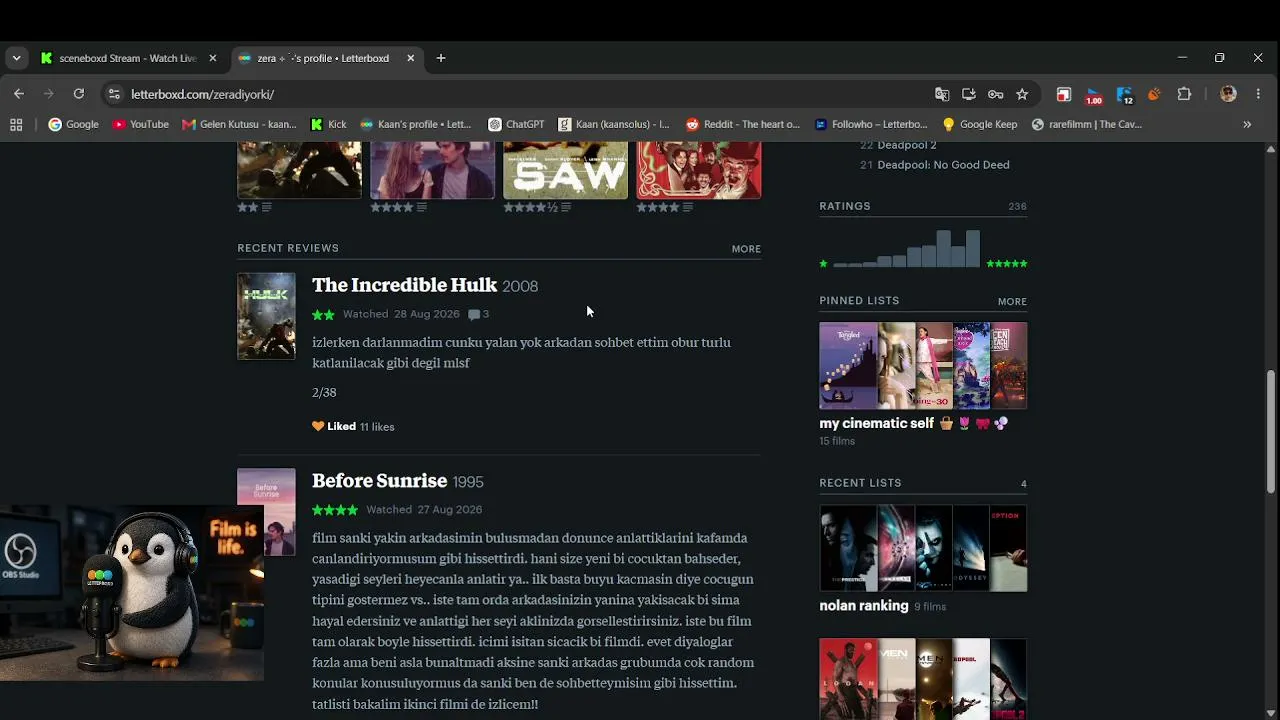Open the new tab plus button

click(x=441, y=58)
